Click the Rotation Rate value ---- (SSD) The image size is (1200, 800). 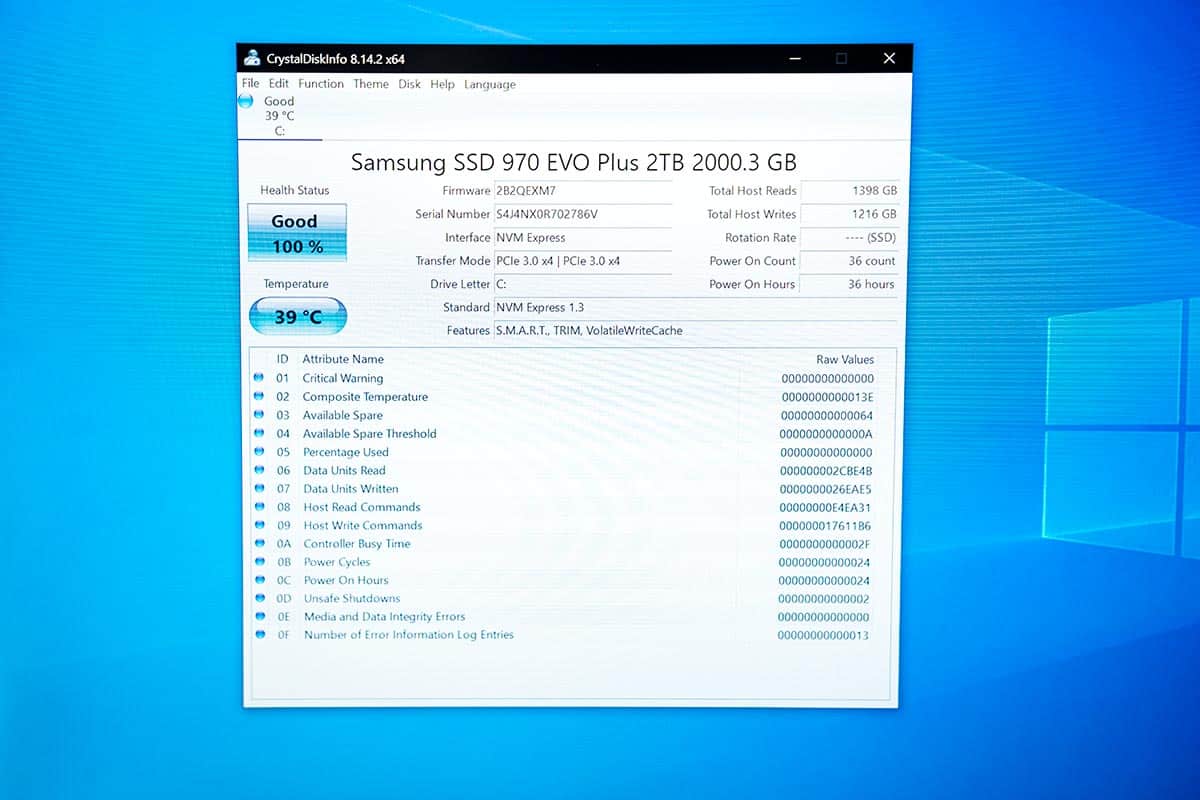850,238
